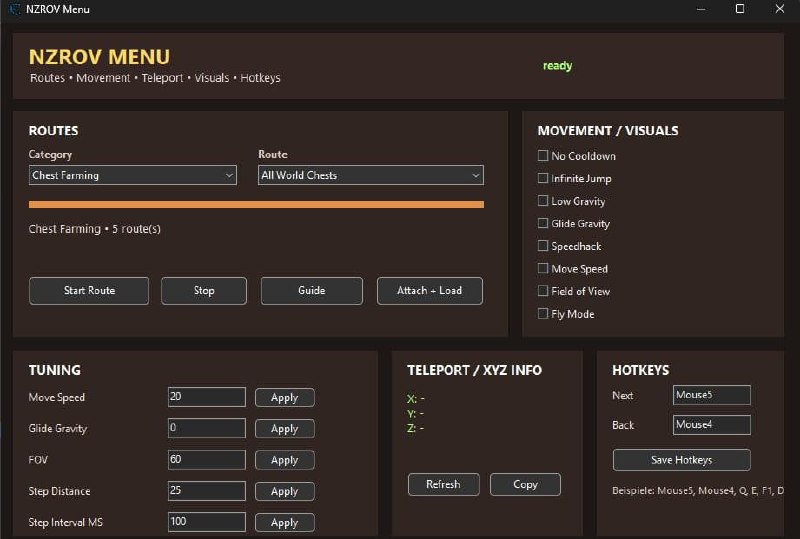The image size is (800, 539).
Task: Click the HOTKEYS section heading
Action: pyautogui.click(x=641, y=370)
